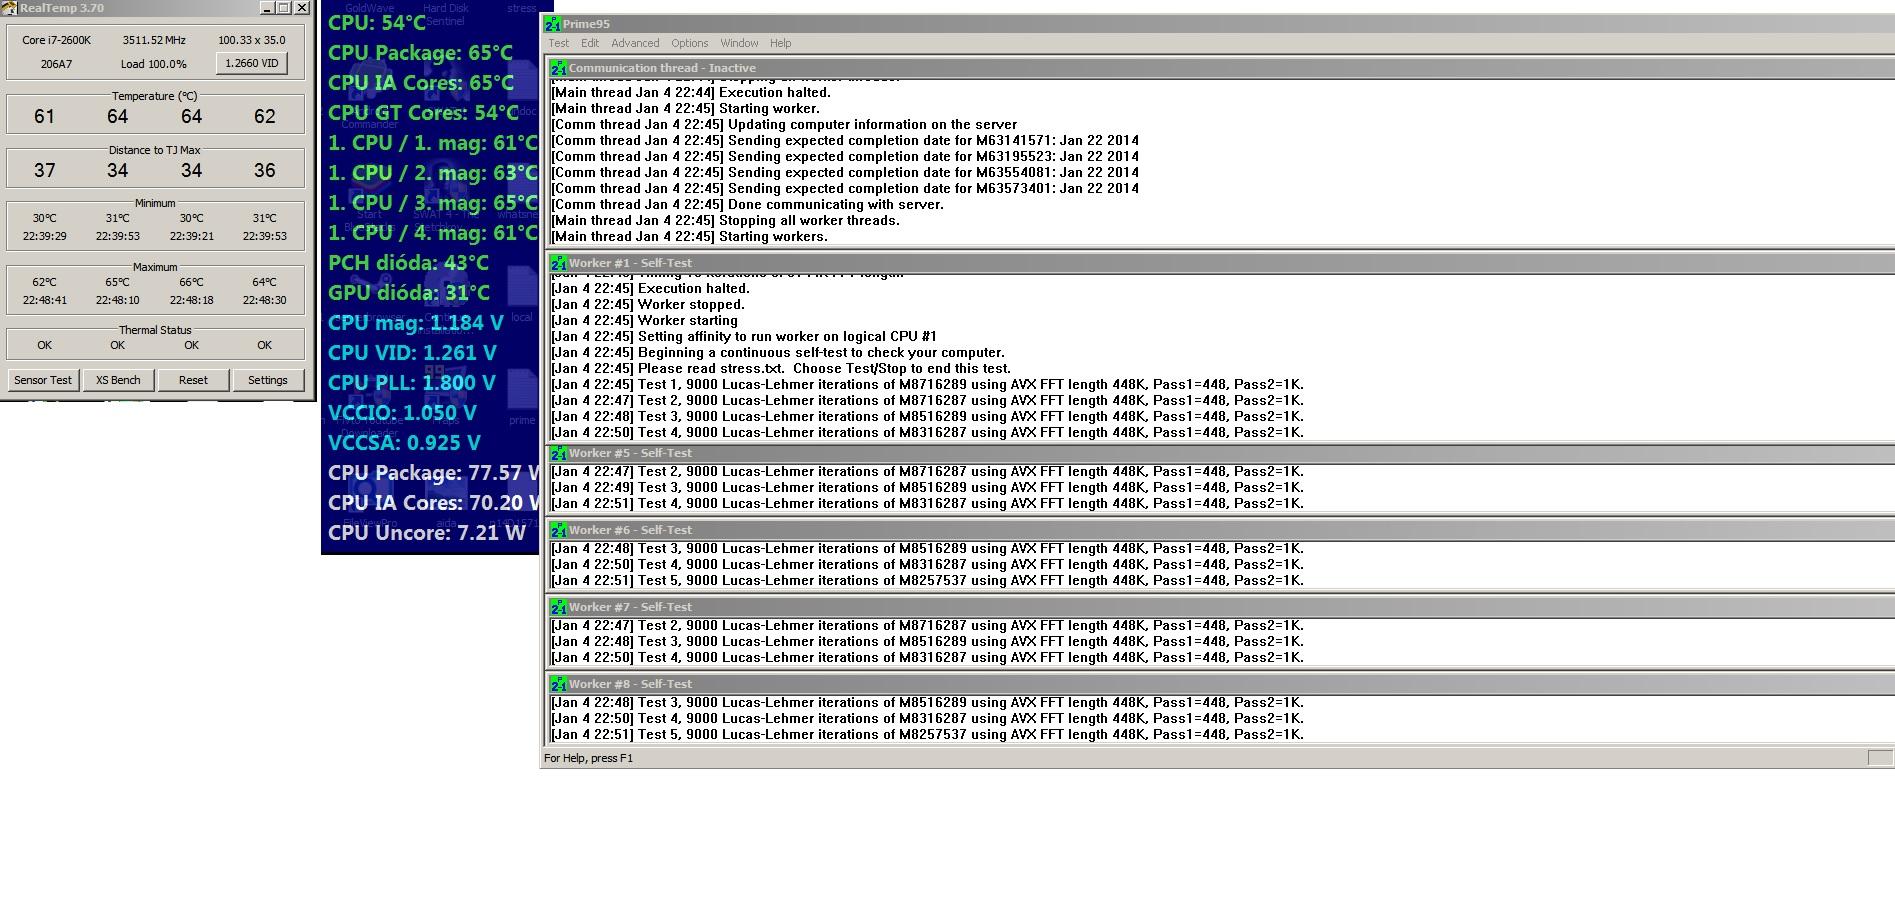Image resolution: width=1895 pixels, height=915 pixels.
Task: Maximize the RealTemp window
Action: point(284,8)
